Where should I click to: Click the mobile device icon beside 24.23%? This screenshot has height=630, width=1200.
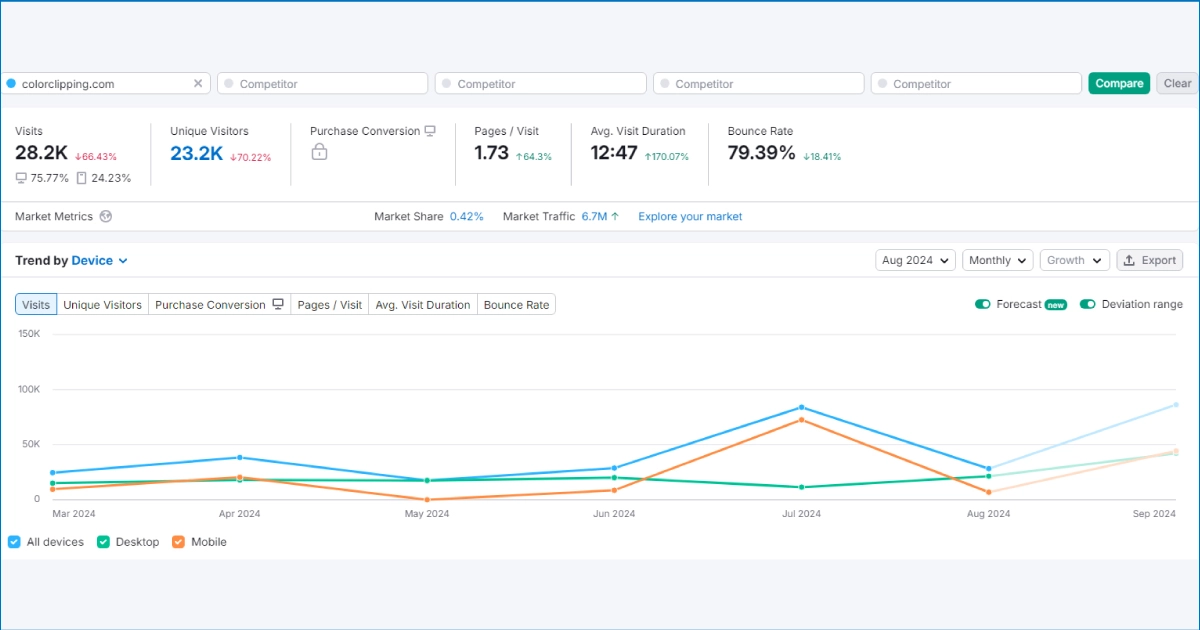click(84, 178)
